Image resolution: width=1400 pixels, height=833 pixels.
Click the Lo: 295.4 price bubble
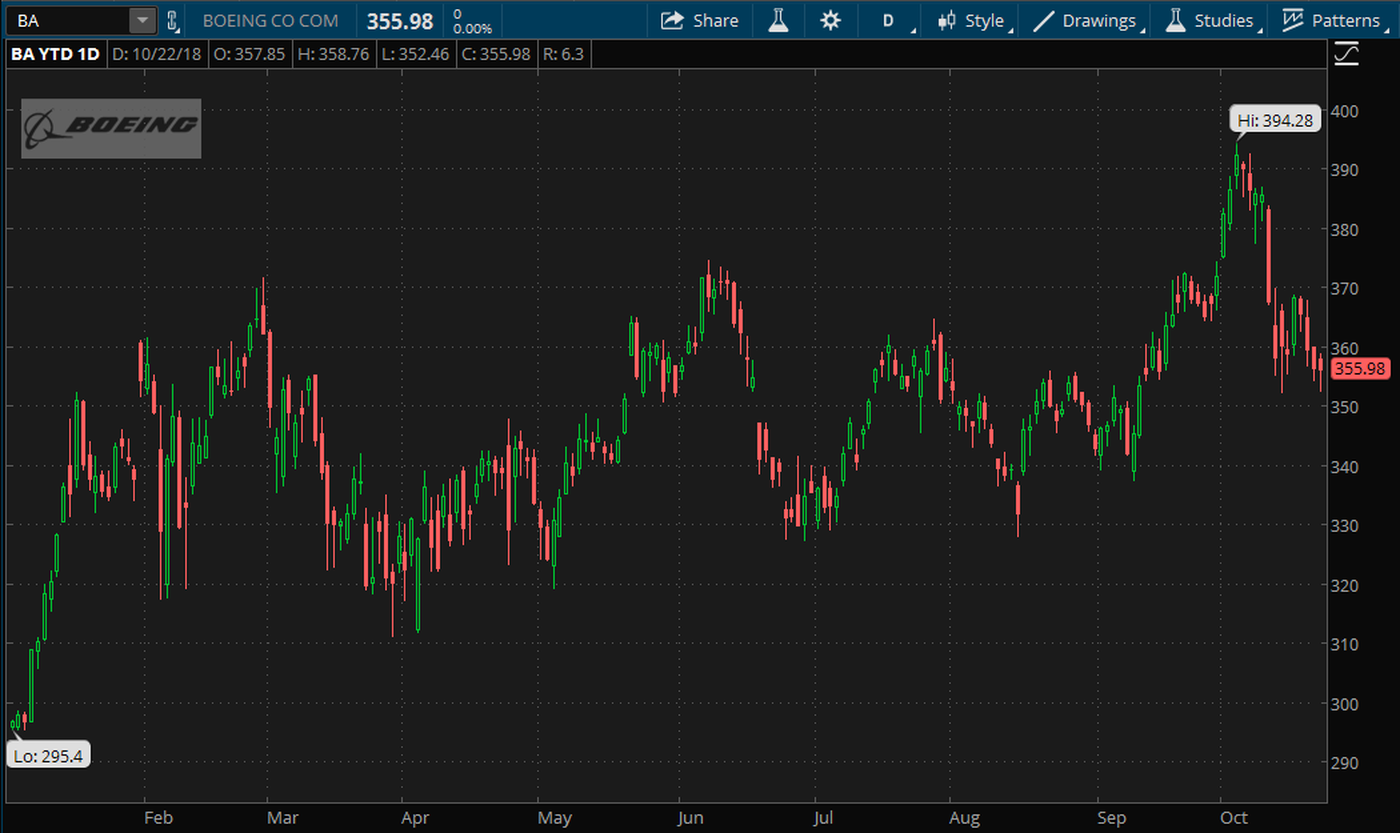click(x=48, y=755)
